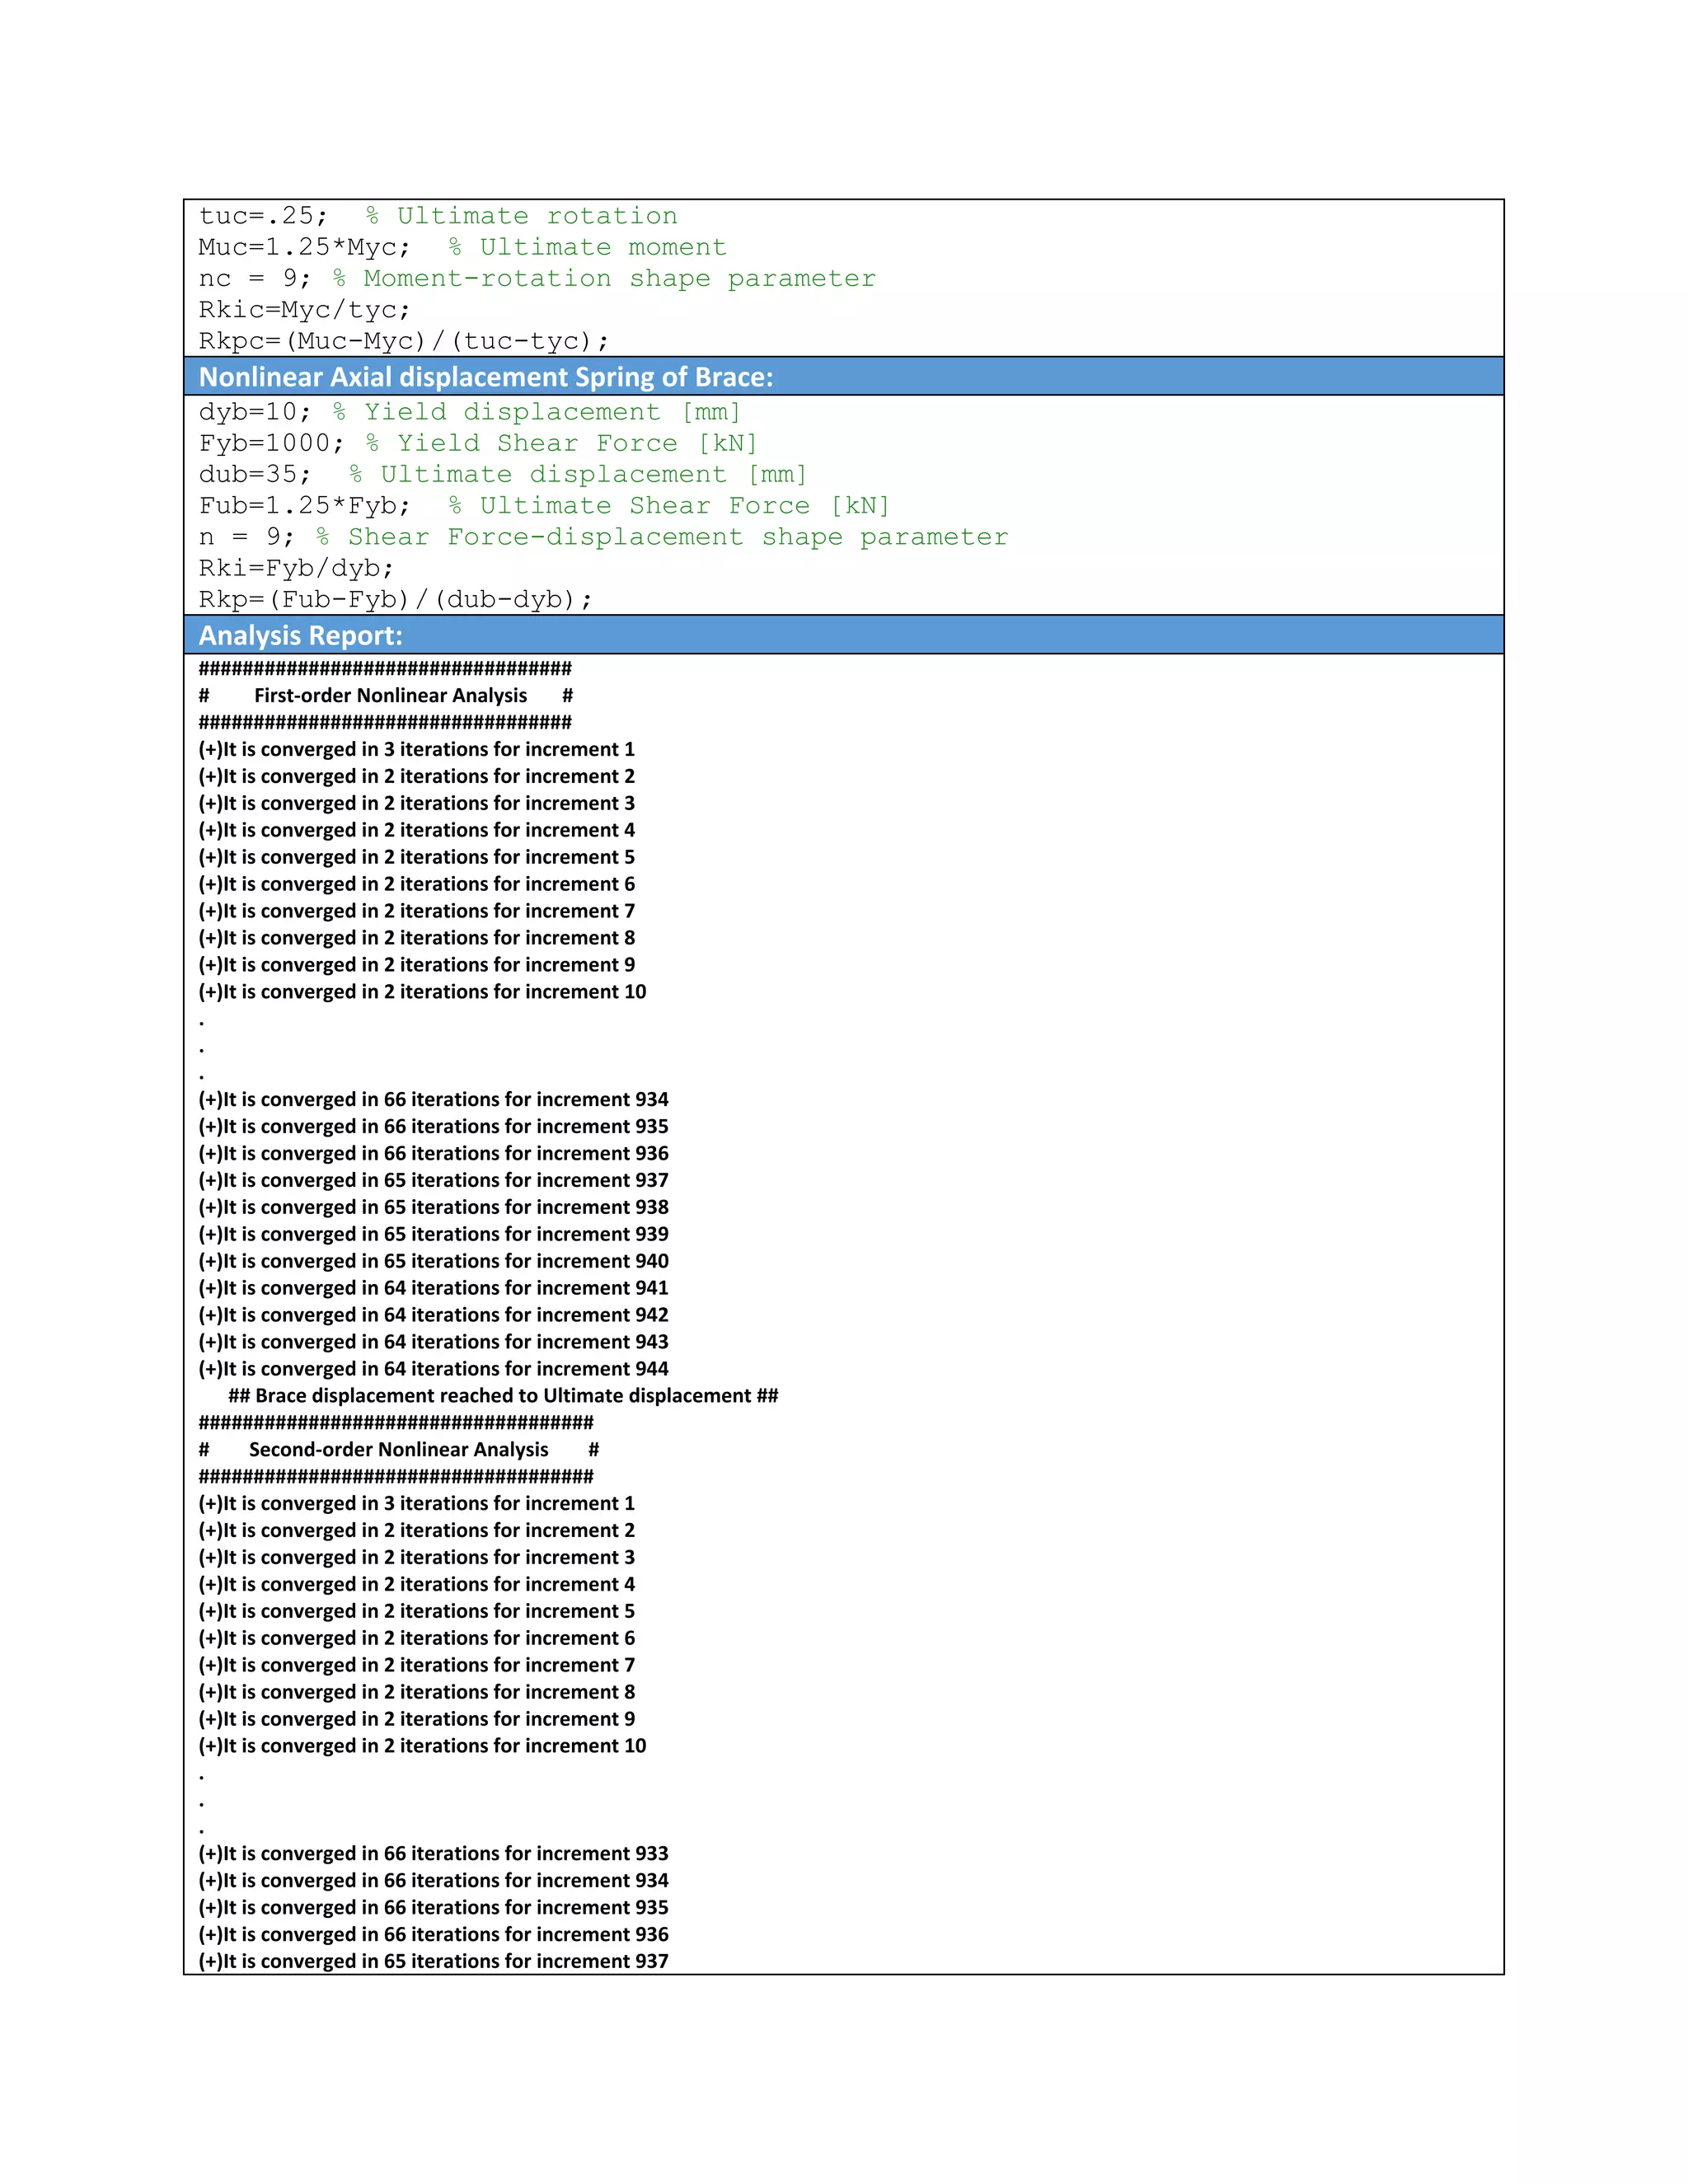This screenshot has width=1688, height=2184.
Task: Click the 'Nonlinear Axial displacement Spring of Brace' header
Action: (485, 377)
